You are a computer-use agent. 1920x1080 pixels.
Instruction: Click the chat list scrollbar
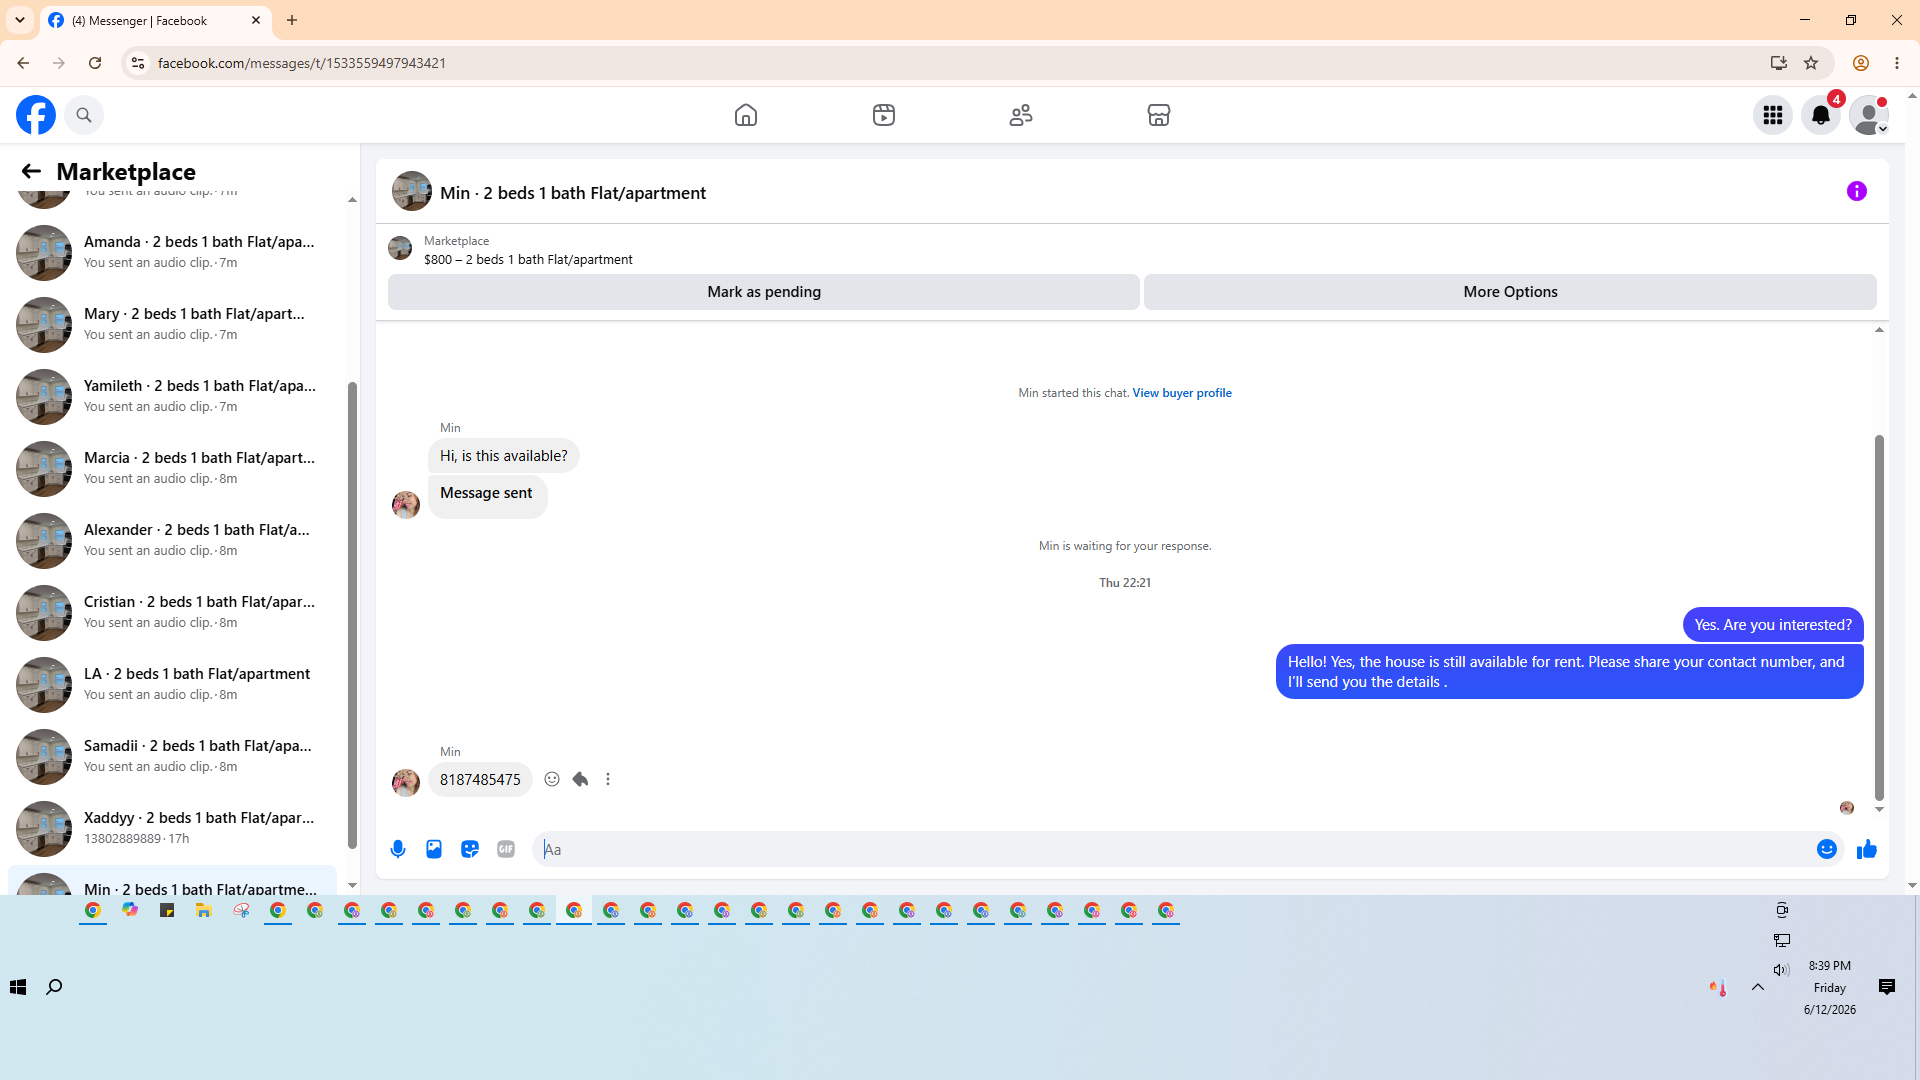coord(352,615)
